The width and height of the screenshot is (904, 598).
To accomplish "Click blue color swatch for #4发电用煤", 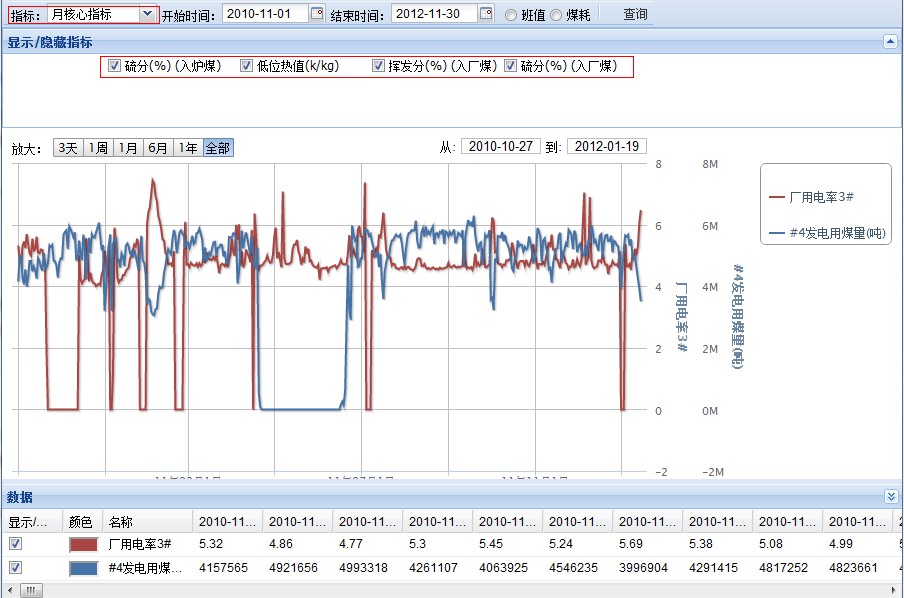I will coord(83,568).
